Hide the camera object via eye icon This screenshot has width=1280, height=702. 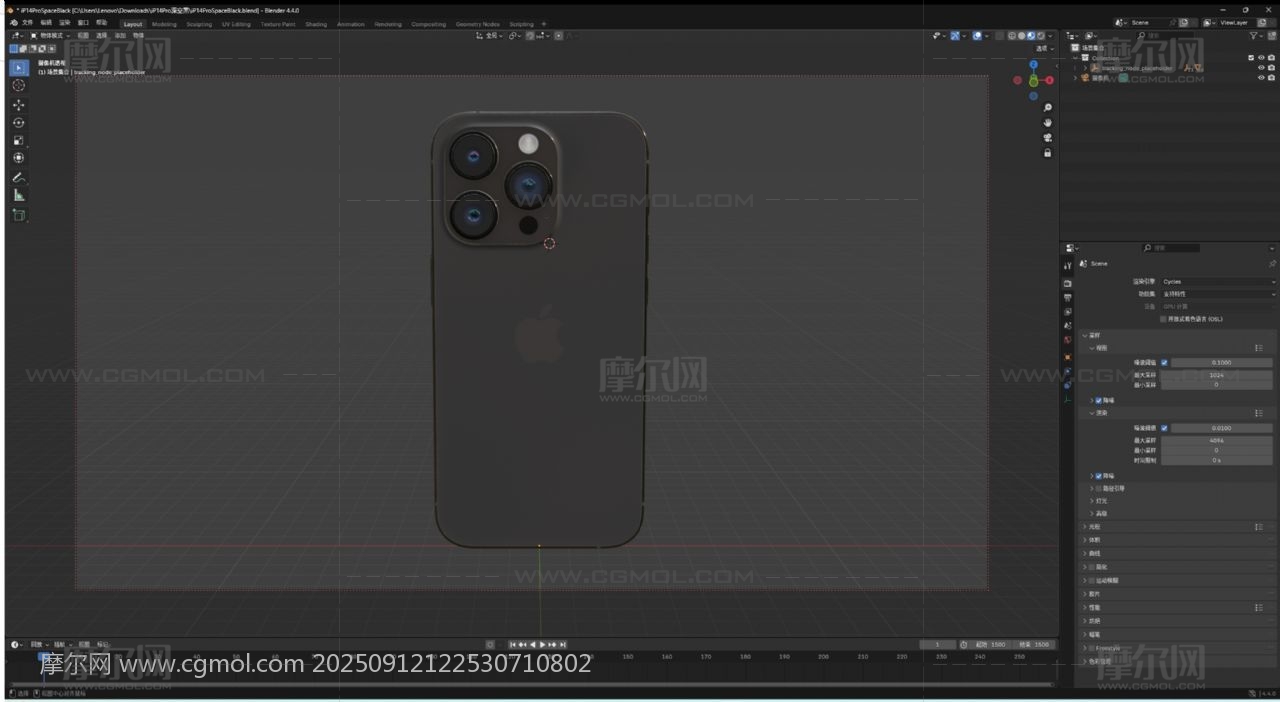pyautogui.click(x=1261, y=78)
